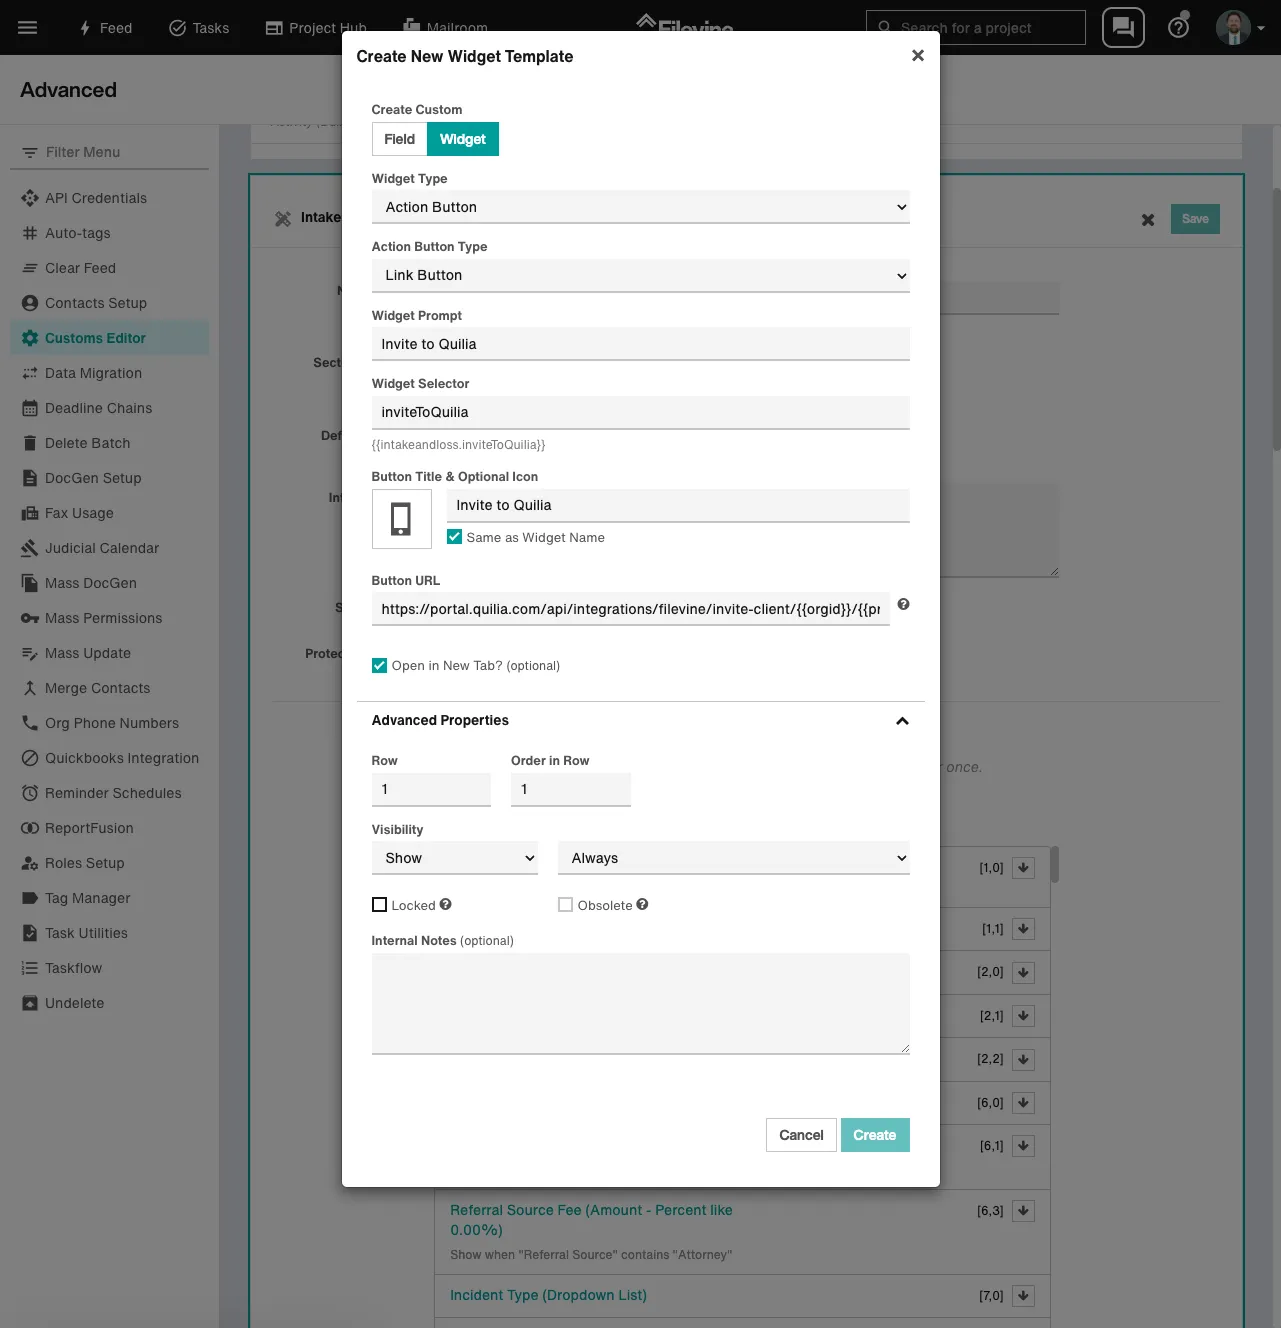Toggle Same as Widget Name checkbox

pos(454,537)
